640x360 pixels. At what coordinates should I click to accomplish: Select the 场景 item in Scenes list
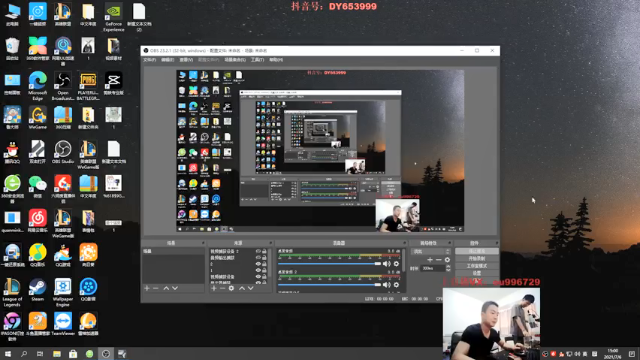pyautogui.click(x=173, y=251)
